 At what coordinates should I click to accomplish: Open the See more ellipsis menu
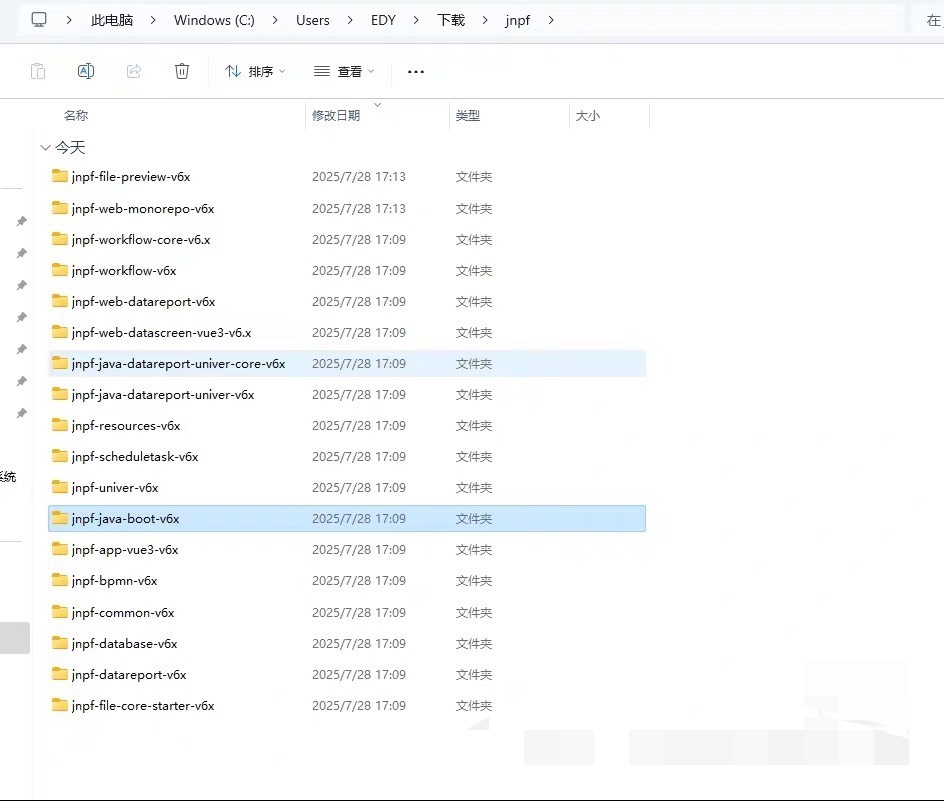click(416, 72)
